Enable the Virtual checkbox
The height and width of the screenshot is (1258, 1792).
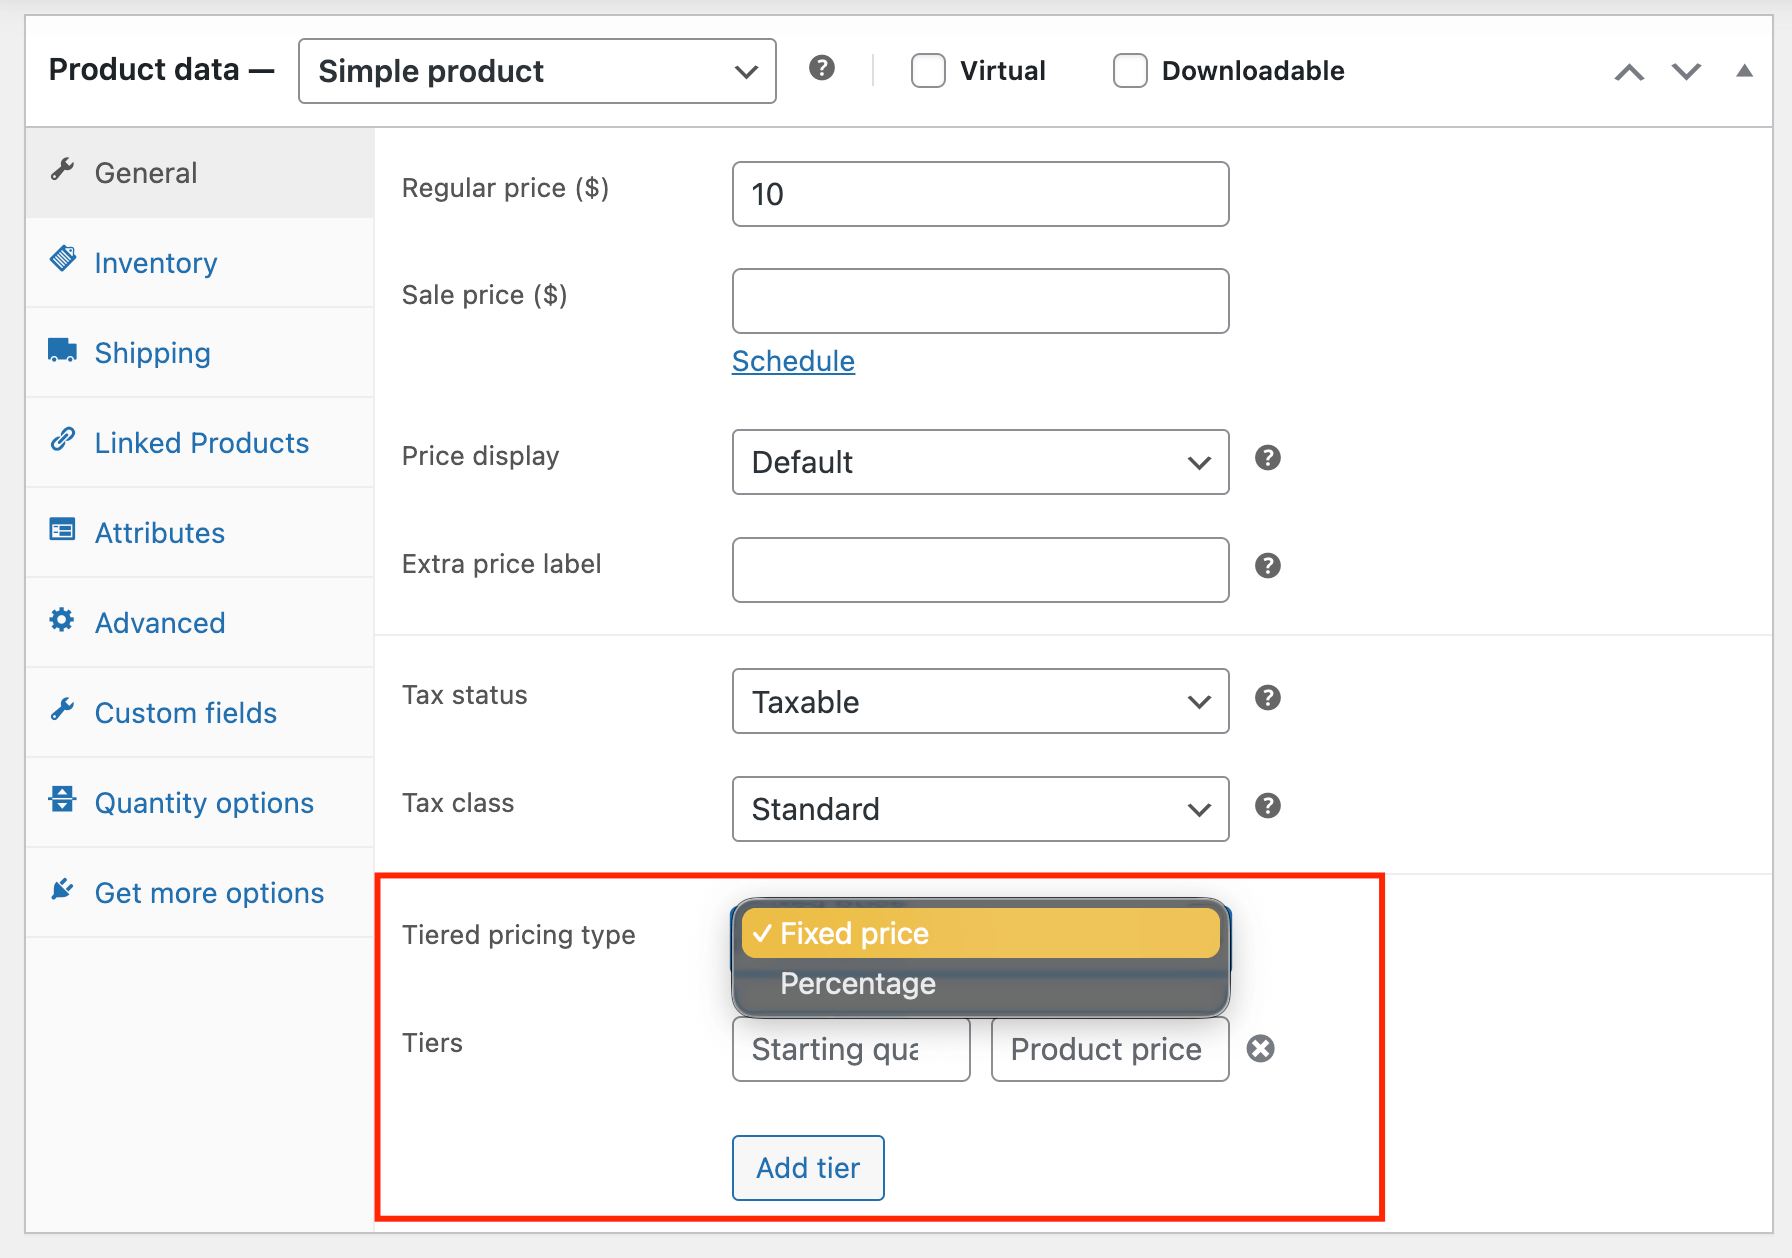click(x=928, y=70)
